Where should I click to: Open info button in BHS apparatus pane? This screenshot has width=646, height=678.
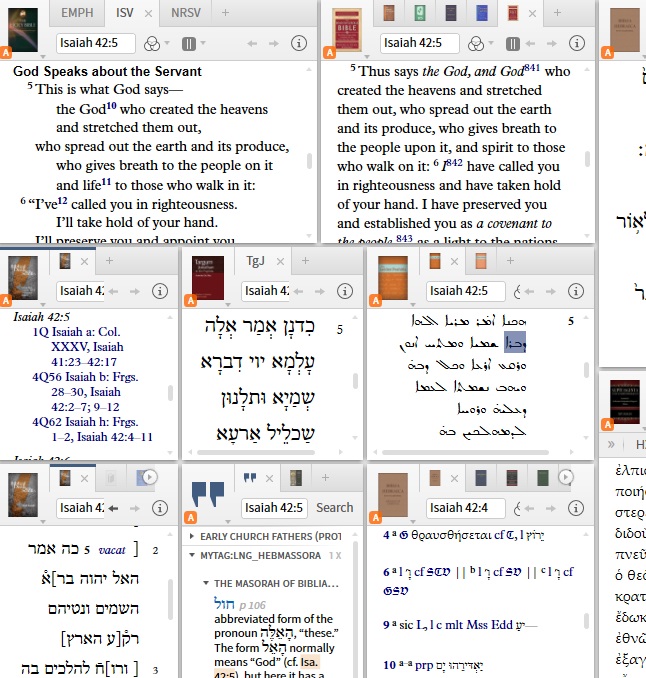click(576, 508)
